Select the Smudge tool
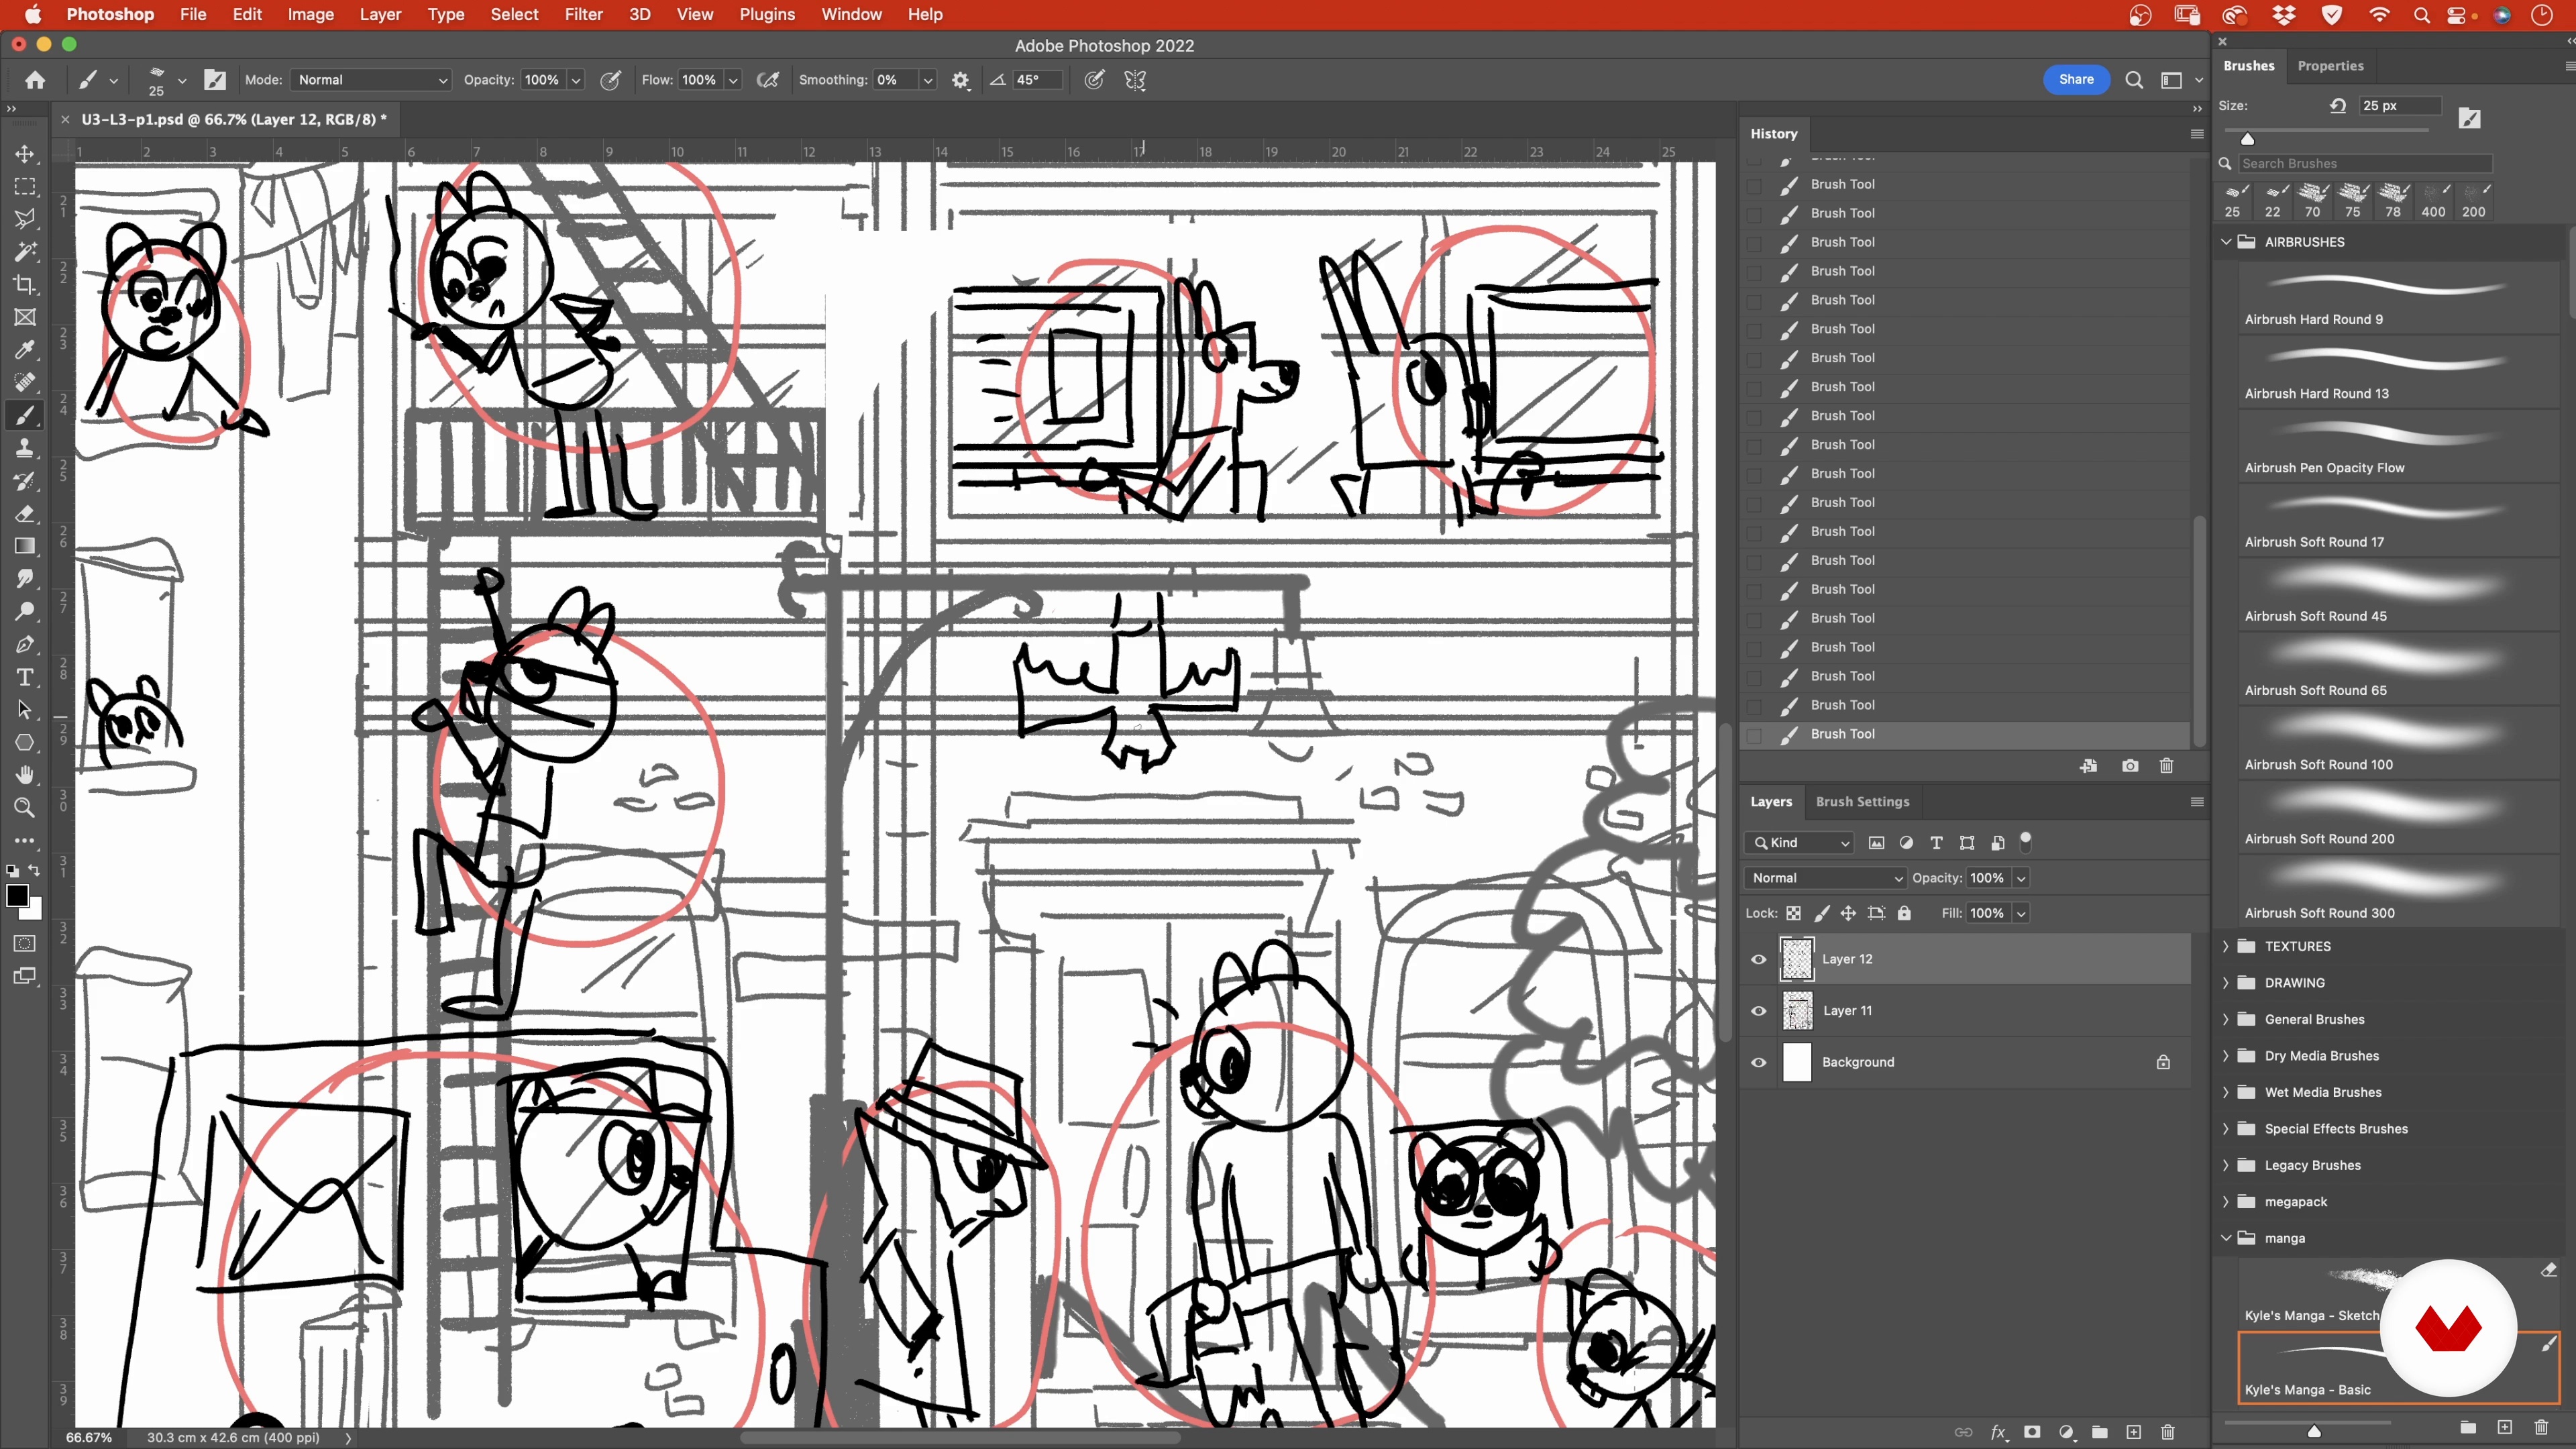Viewport: 2576px width, 1449px height. (25, 579)
